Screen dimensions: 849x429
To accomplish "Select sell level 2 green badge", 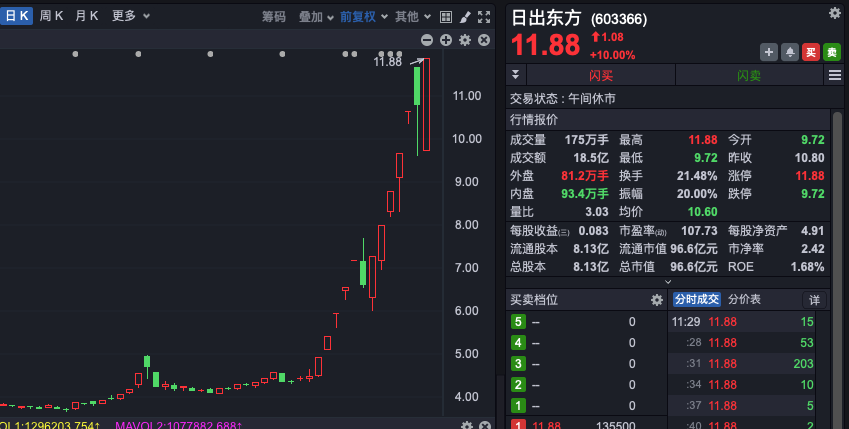I will (518, 385).
